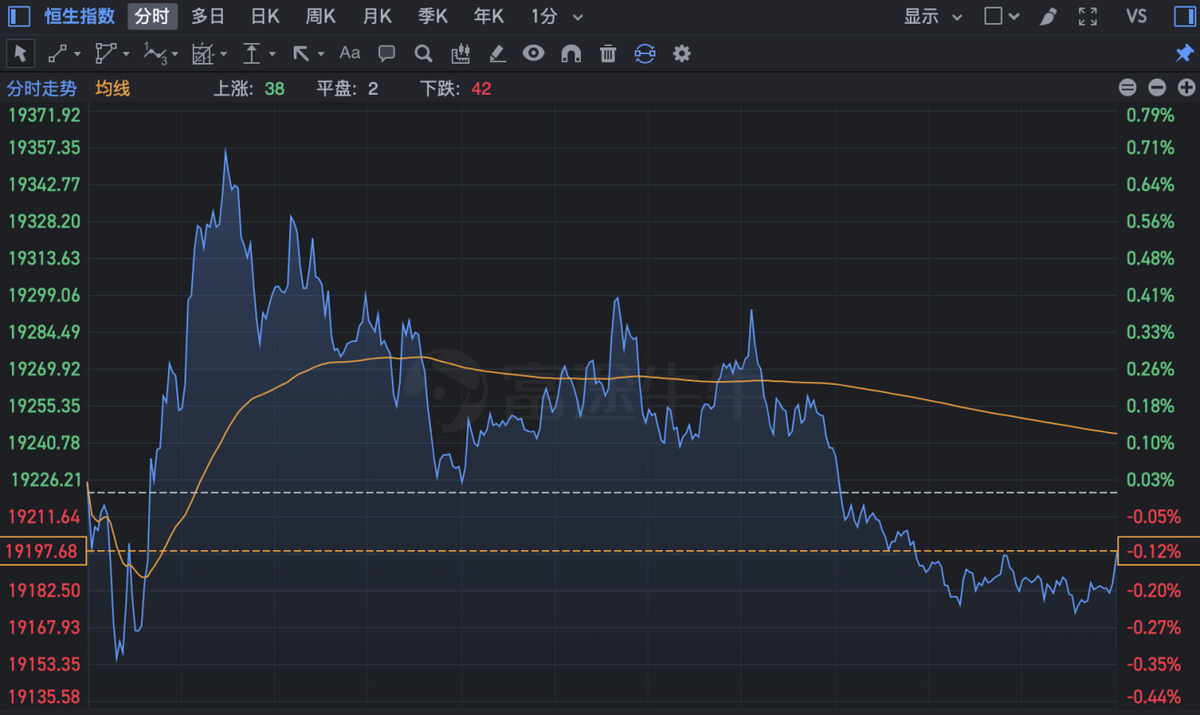Select the cursor pointer tool

pyautogui.click(x=21, y=53)
